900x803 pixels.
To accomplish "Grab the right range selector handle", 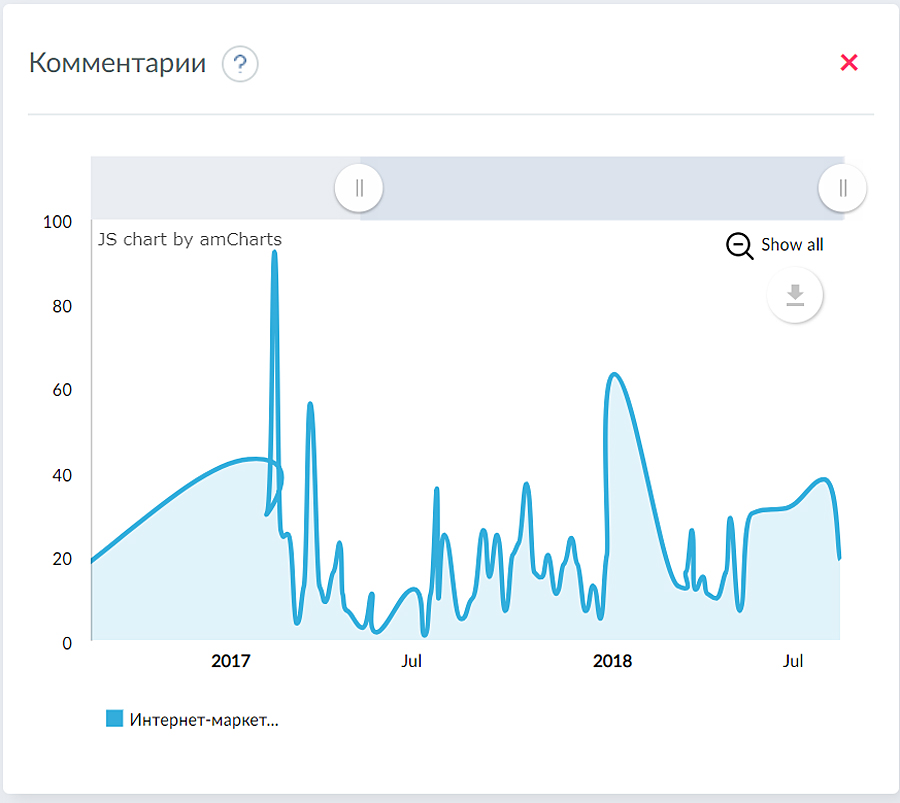I will (842, 187).
